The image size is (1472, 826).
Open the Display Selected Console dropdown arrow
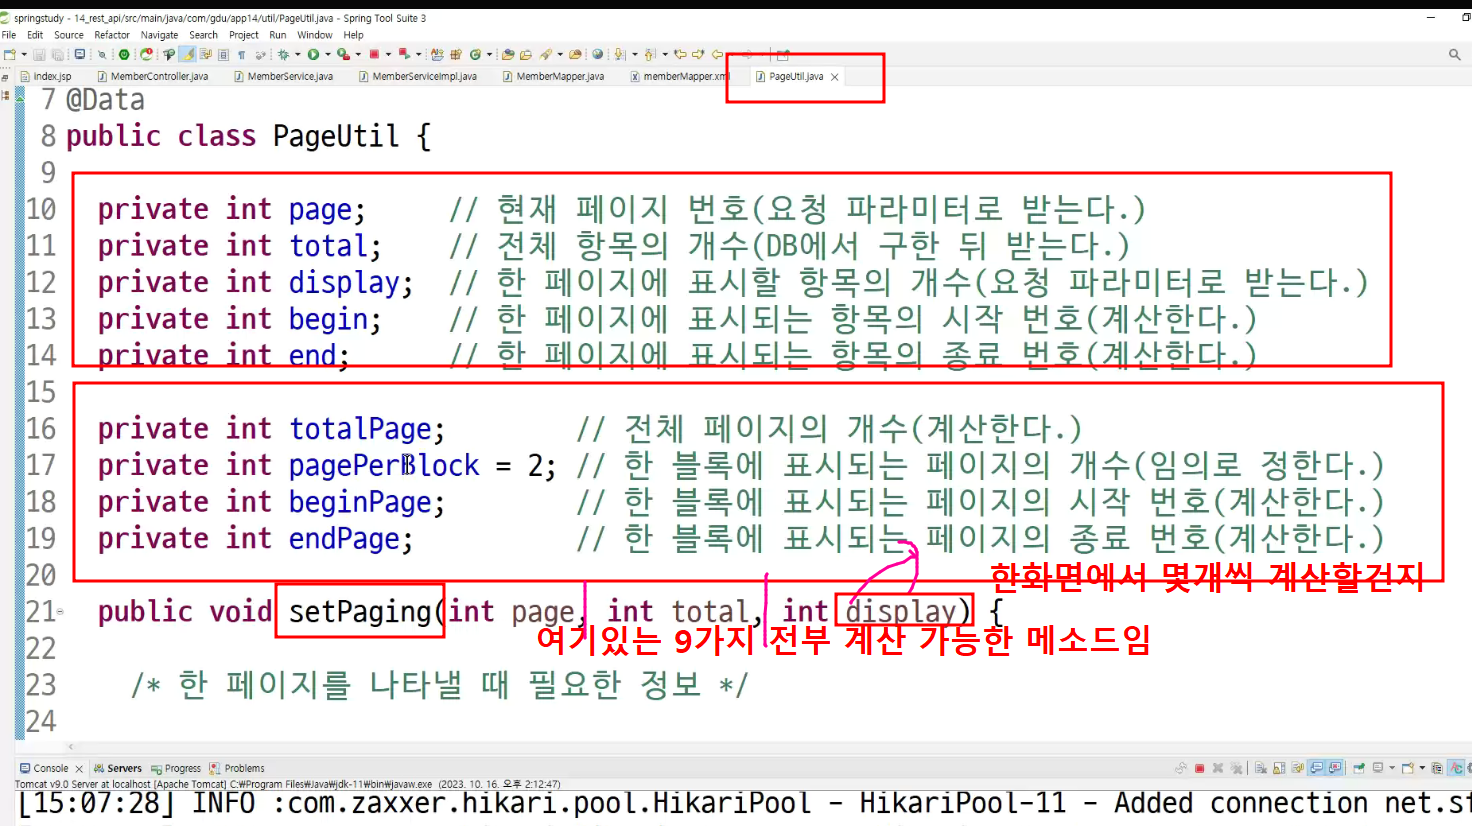1392,768
